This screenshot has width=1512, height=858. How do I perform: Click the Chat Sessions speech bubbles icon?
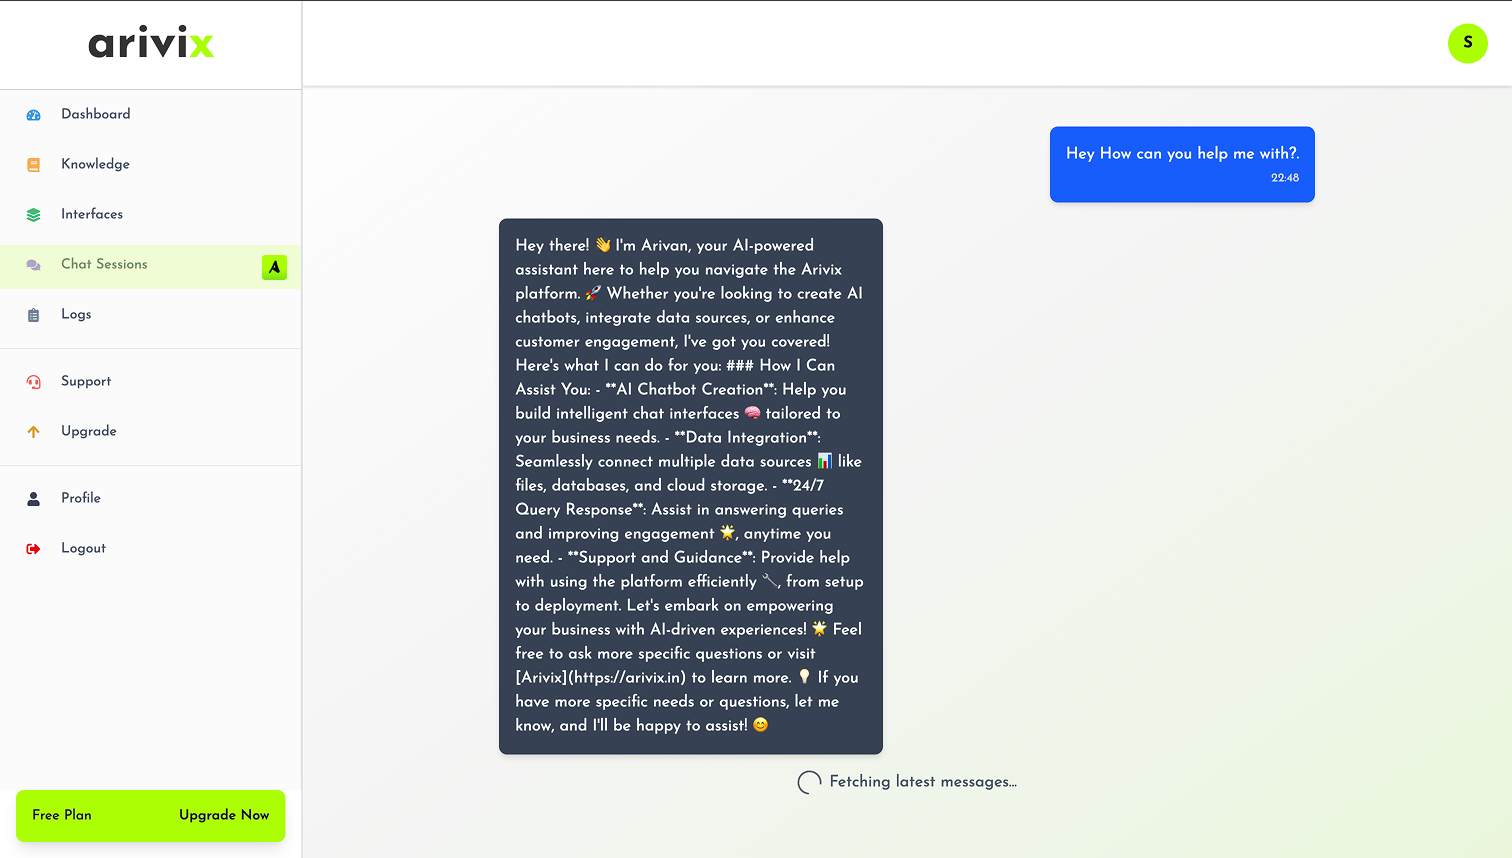coord(33,265)
